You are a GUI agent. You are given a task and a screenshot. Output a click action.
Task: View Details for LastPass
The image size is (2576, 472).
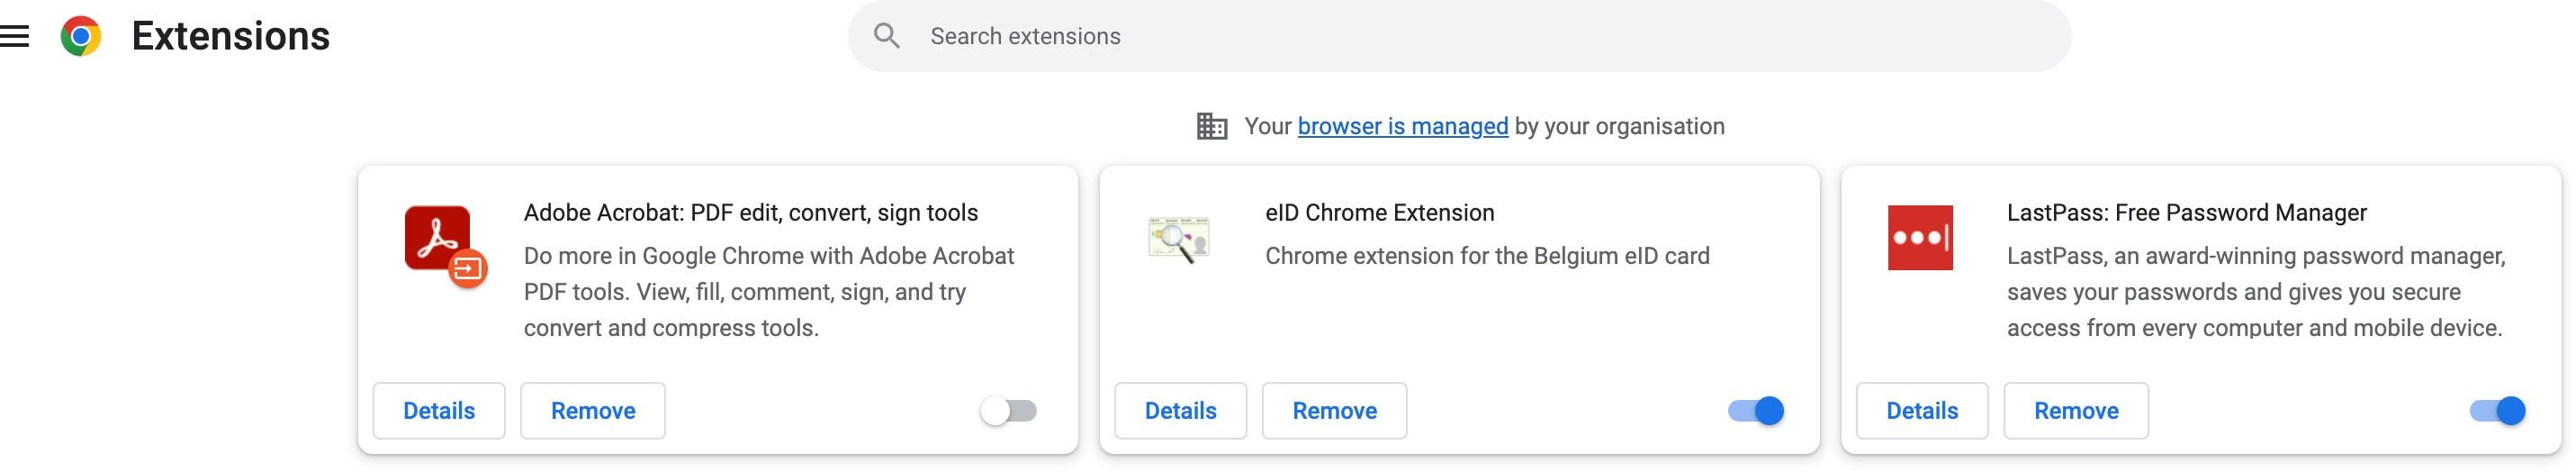(x=1922, y=411)
